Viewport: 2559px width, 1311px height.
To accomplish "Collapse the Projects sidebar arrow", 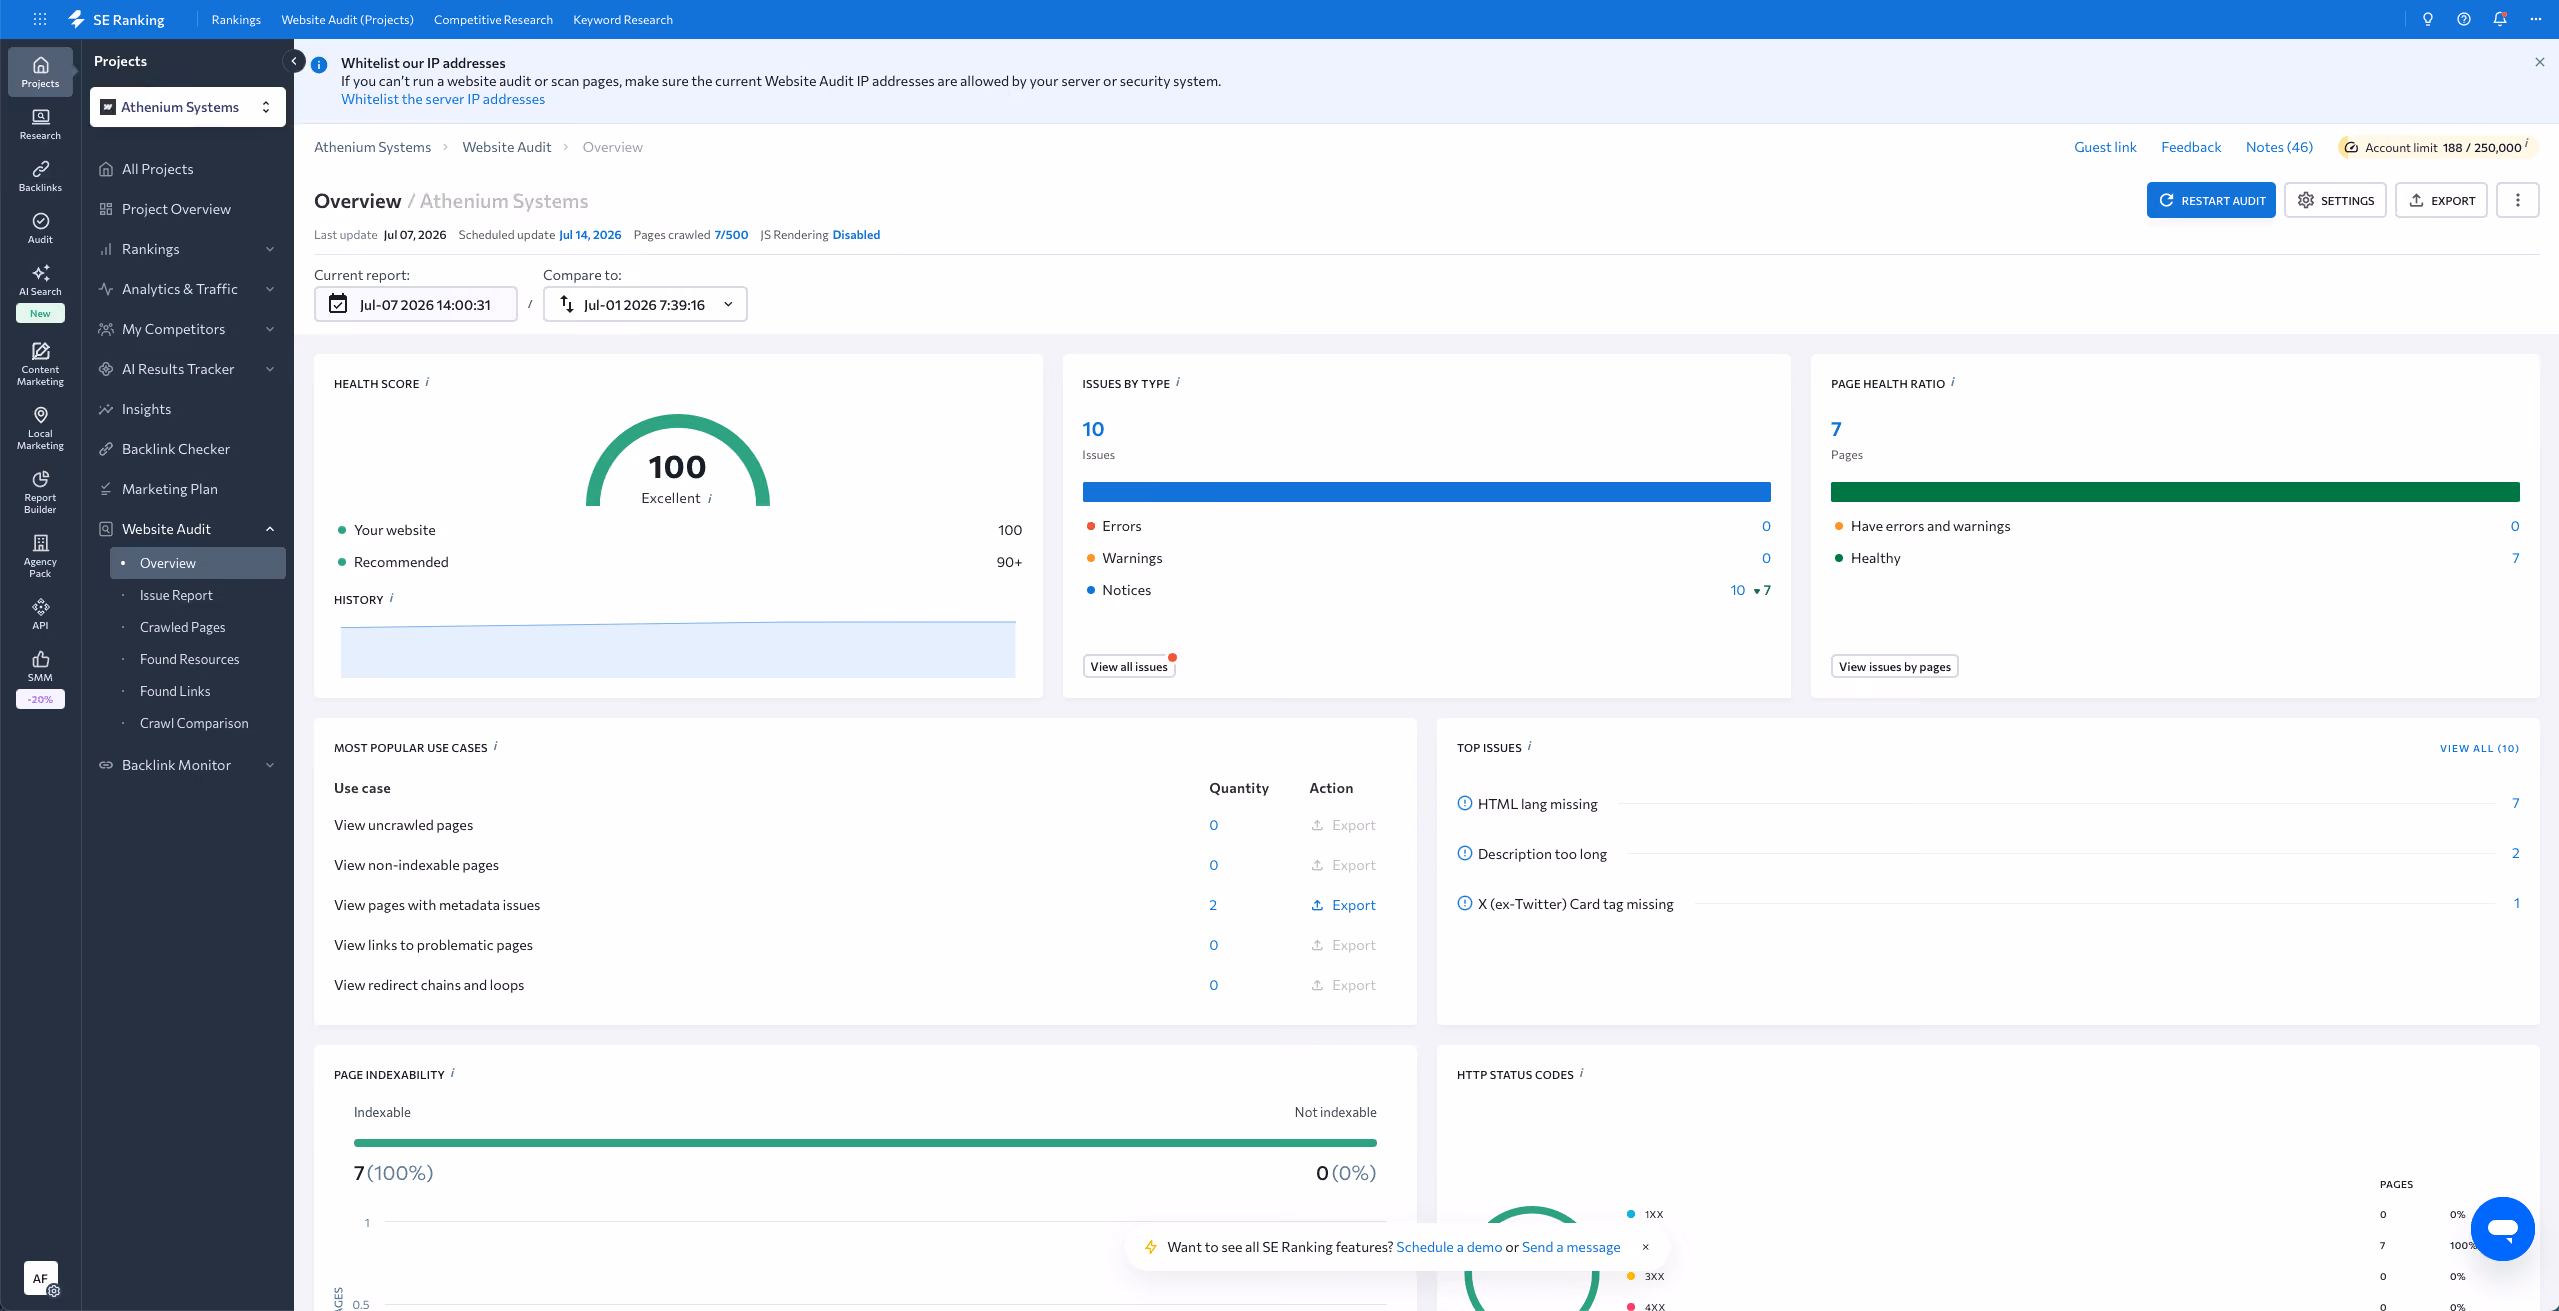I will tap(294, 61).
